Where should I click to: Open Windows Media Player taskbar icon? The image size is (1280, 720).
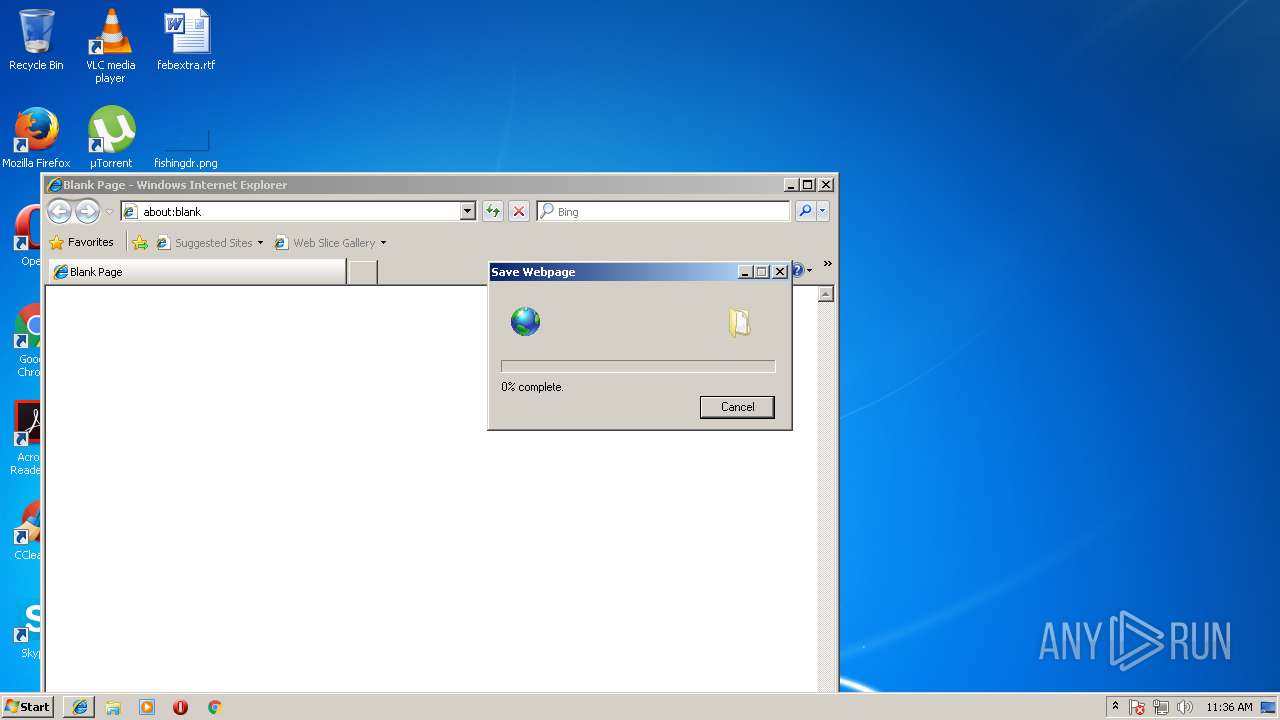tap(147, 707)
